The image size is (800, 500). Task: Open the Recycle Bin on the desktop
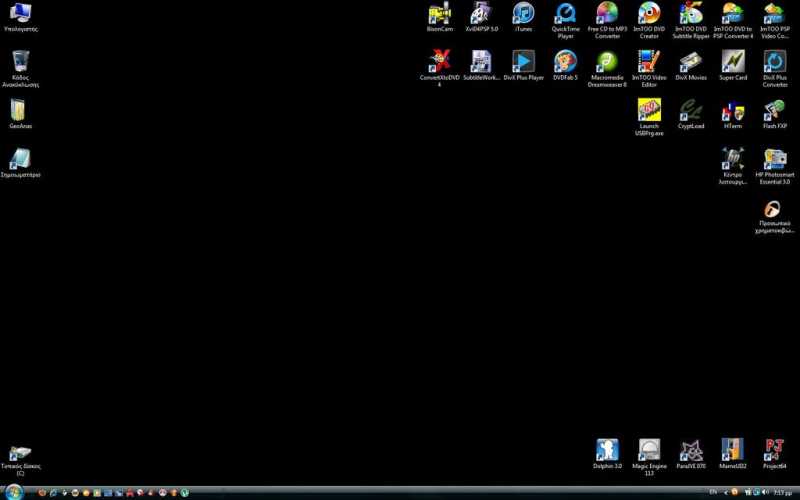[x=19, y=62]
